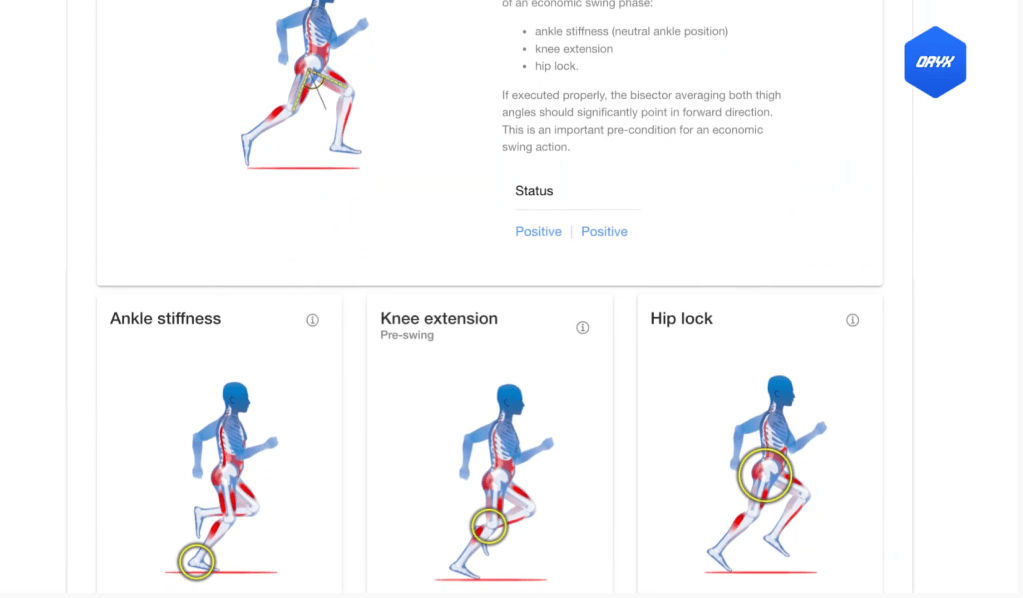Viewport: 1023px width, 598px height.
Task: Click the Knee extension card title
Action: point(439,319)
